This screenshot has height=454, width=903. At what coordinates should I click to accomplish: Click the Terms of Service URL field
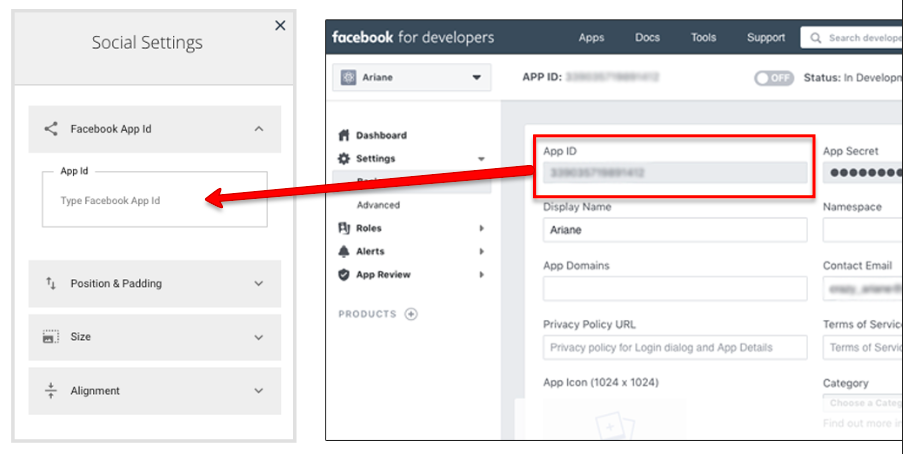863,347
